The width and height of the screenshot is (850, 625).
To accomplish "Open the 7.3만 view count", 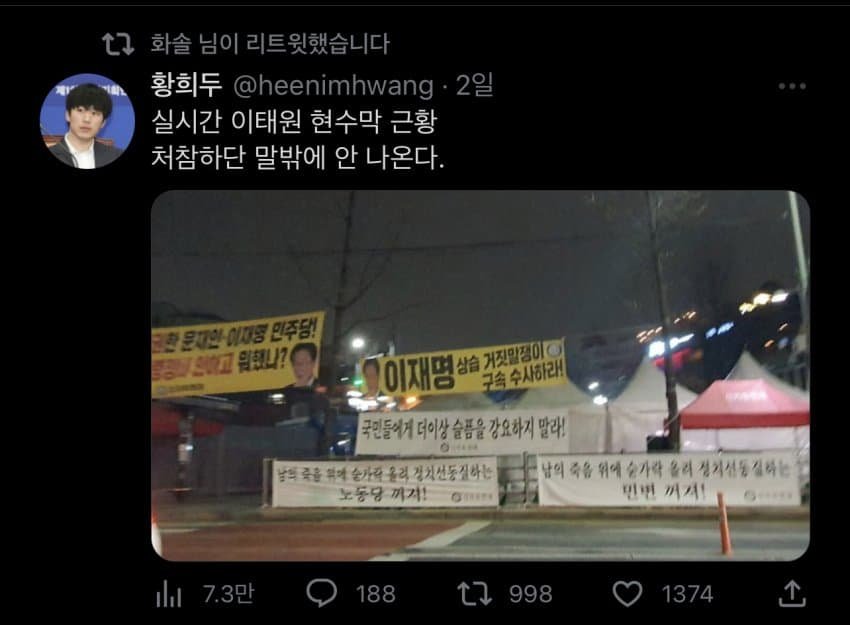I will coord(228,594).
